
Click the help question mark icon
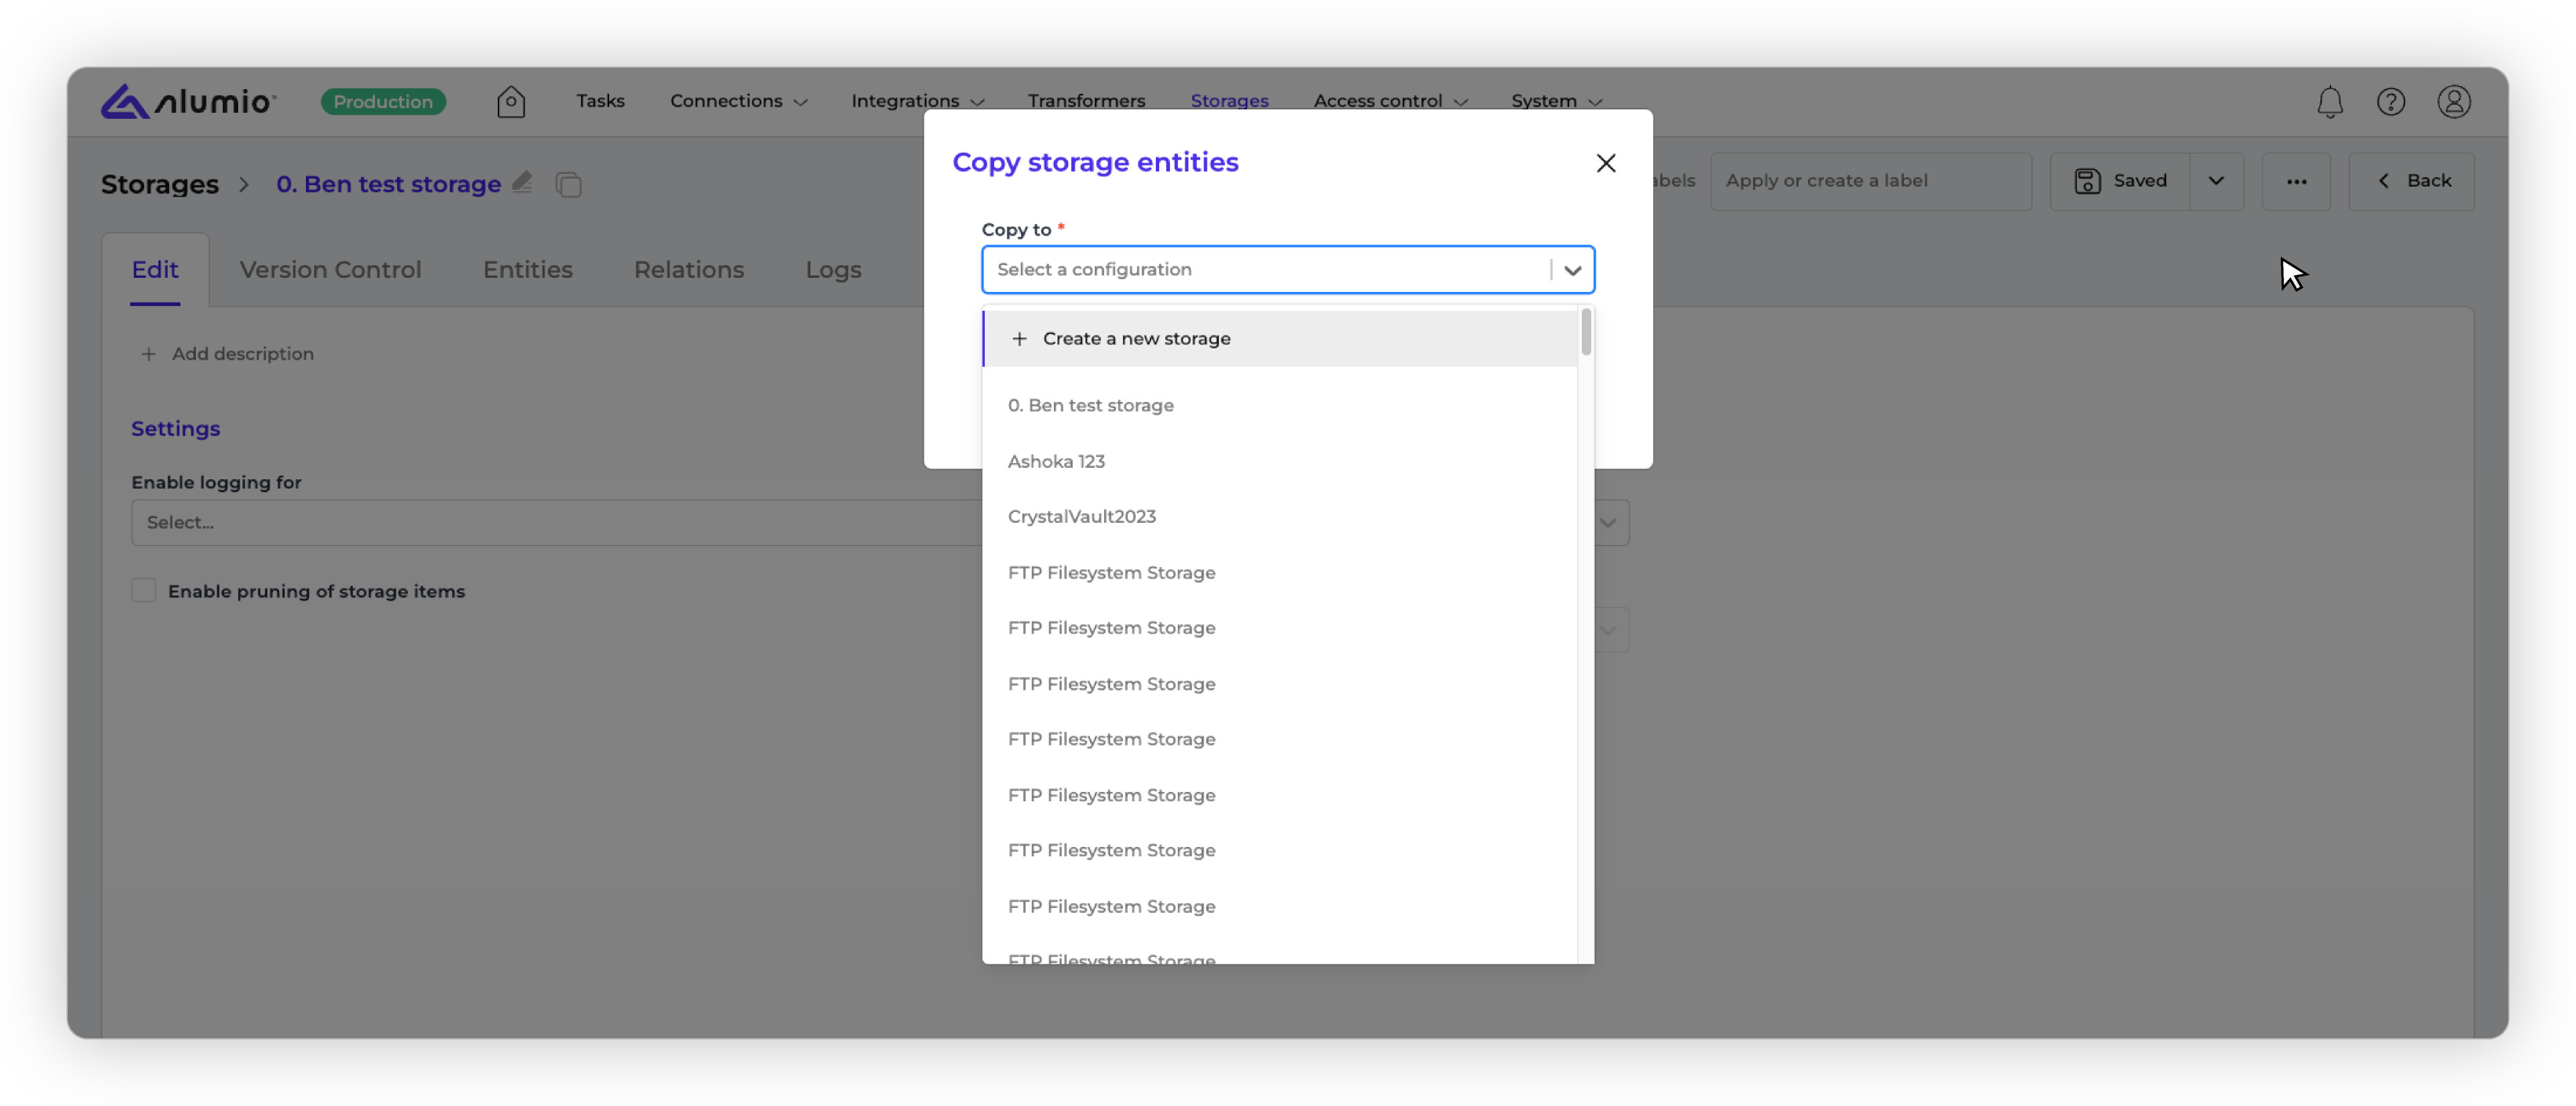[x=2390, y=101]
